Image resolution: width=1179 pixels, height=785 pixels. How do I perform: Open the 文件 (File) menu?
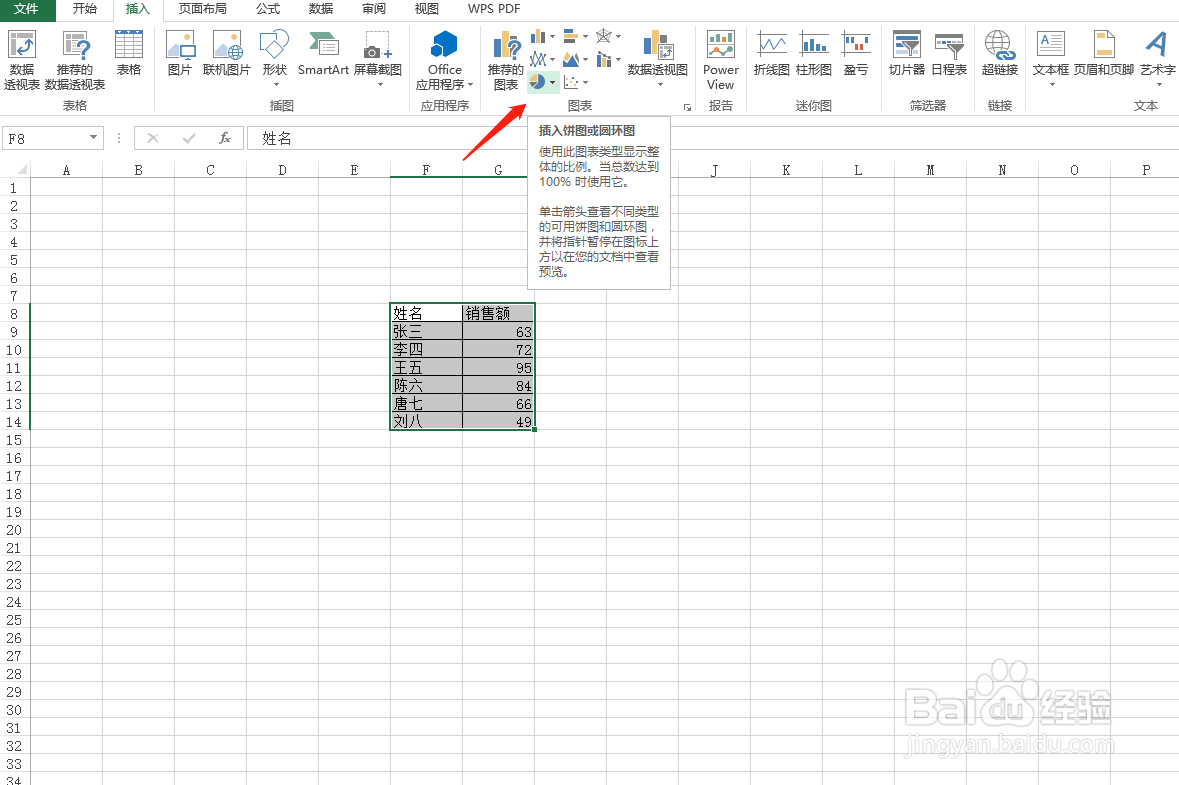tap(26, 9)
